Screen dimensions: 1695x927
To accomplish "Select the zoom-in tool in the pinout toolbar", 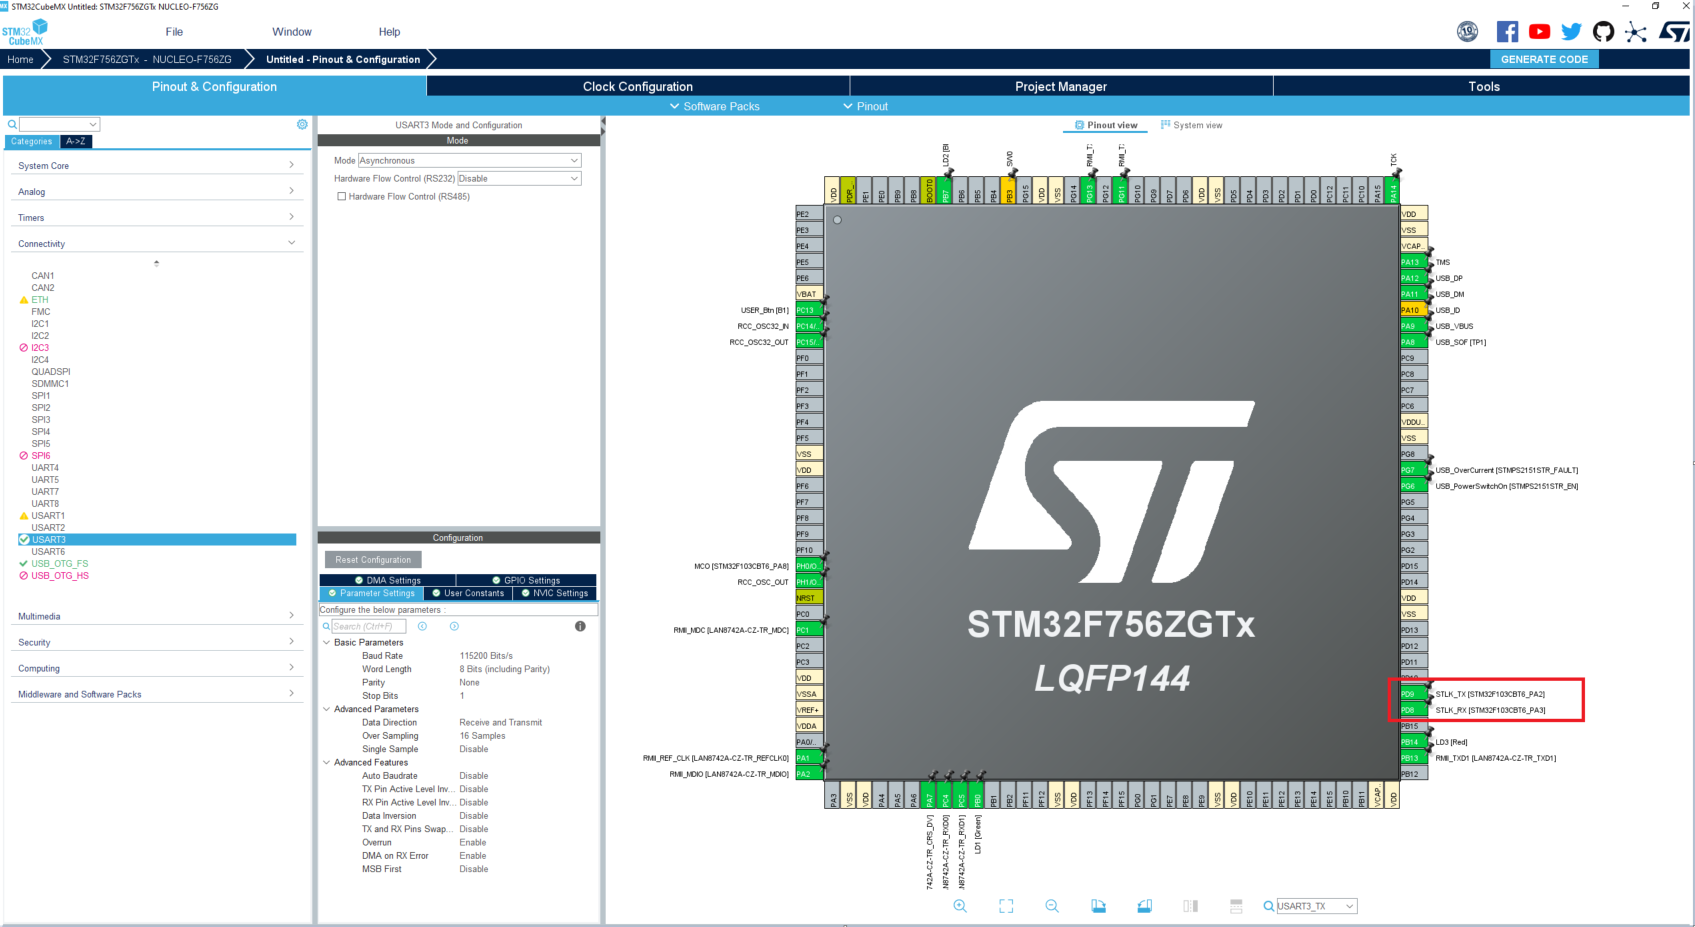I will (x=960, y=905).
